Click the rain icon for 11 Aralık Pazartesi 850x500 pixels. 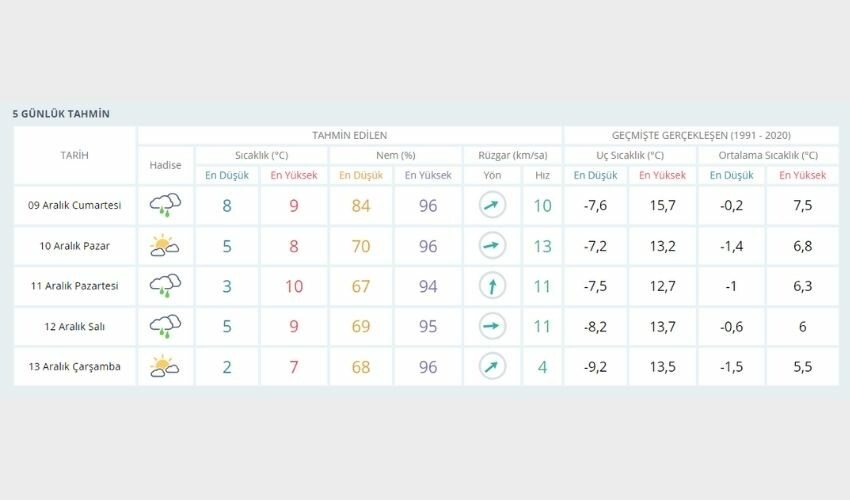pos(165,286)
